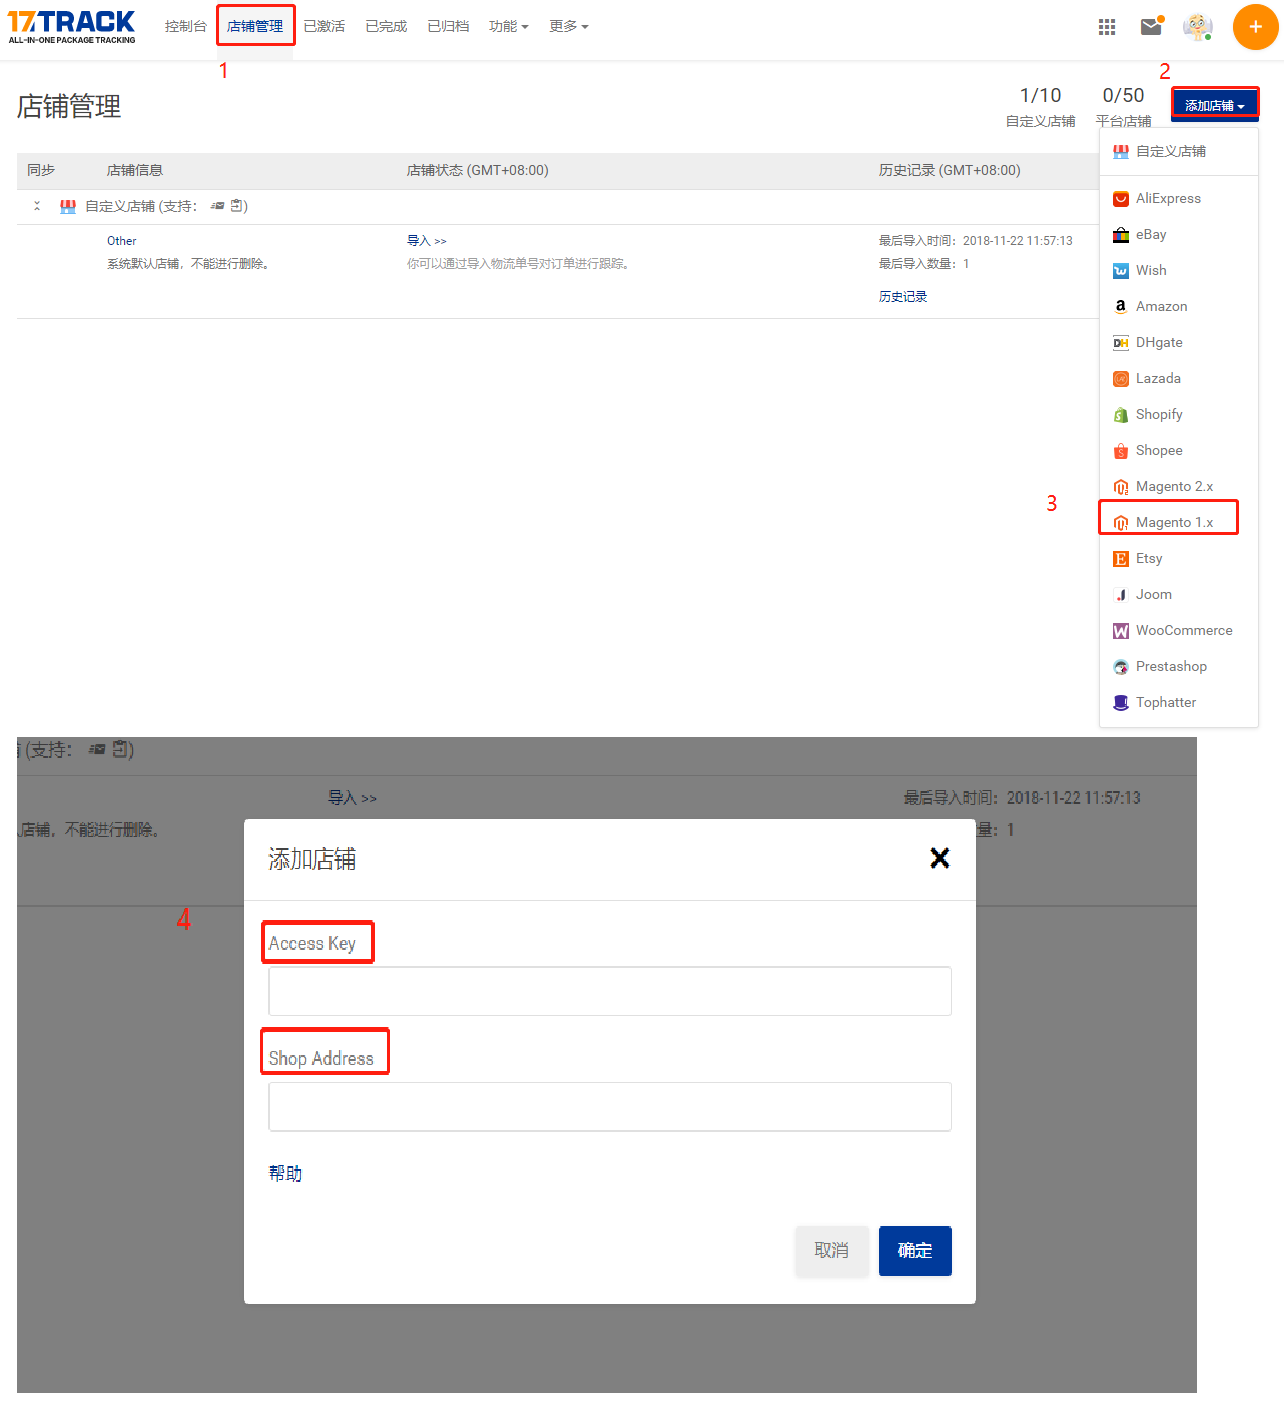Click the 导入 >> link in store row
This screenshot has height=1416, width=1284.
[x=427, y=241]
